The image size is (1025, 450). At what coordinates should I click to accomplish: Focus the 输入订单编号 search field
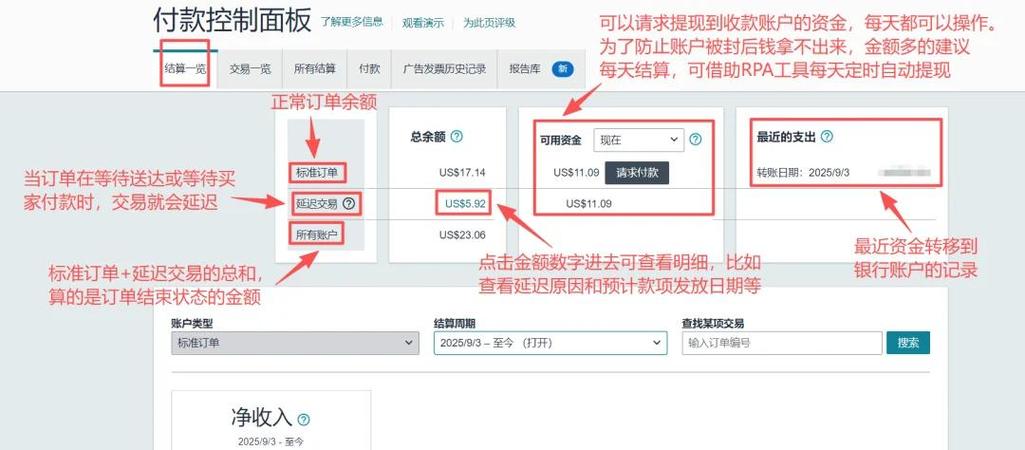782,343
